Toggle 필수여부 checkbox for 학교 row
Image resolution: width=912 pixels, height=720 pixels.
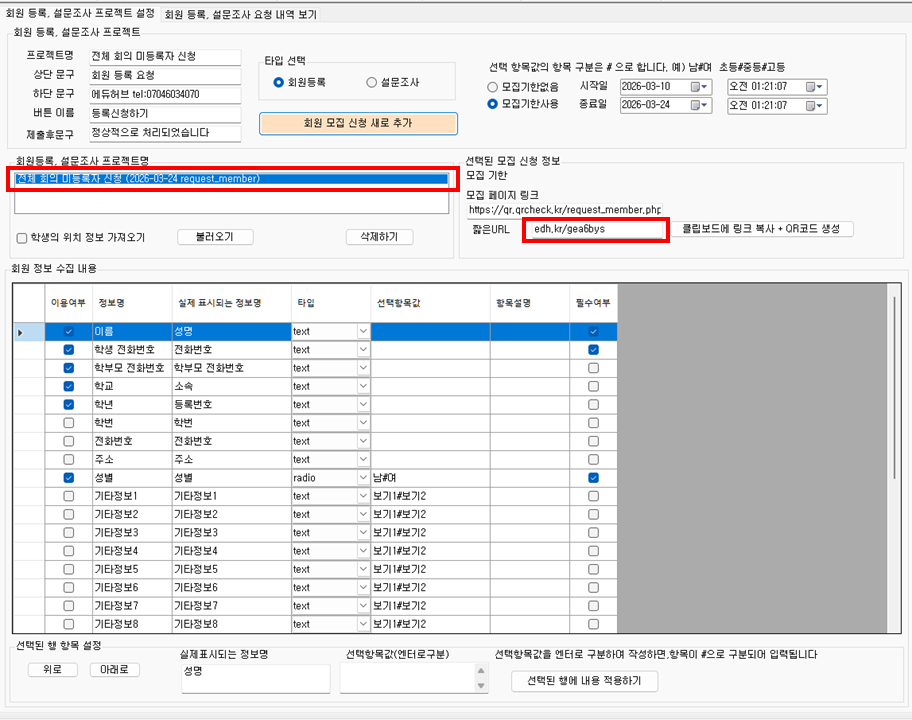click(x=593, y=386)
